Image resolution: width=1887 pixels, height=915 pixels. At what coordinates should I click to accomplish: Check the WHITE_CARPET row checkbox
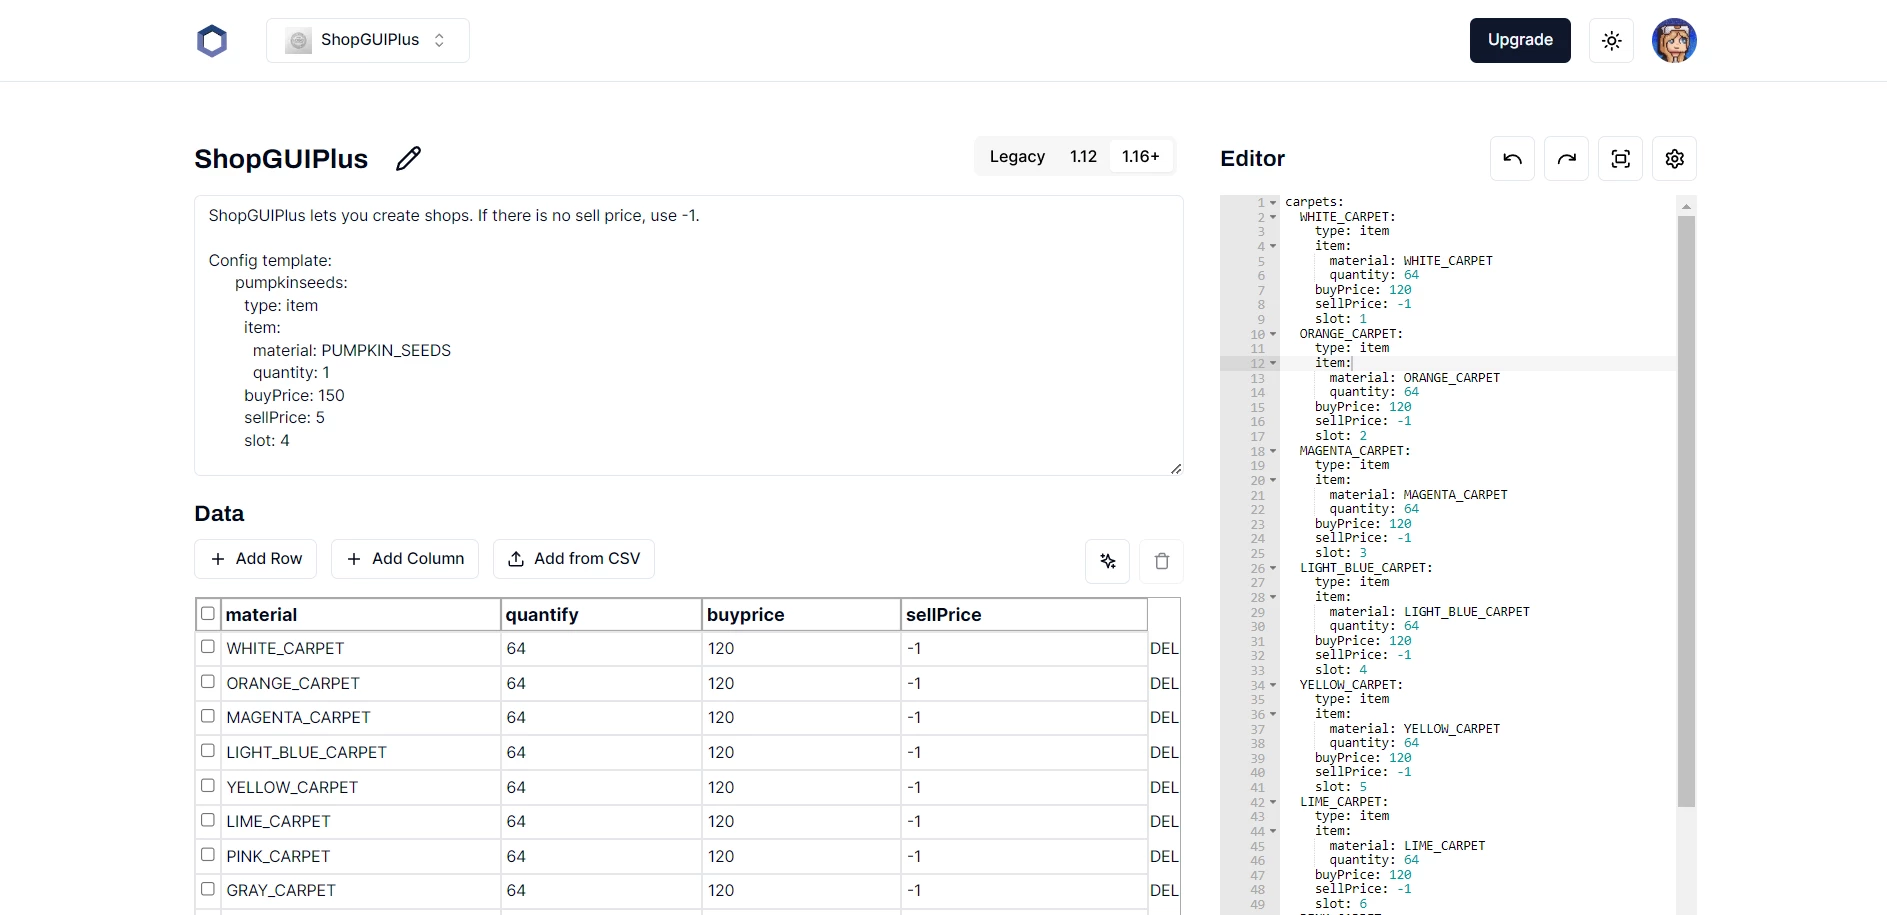click(x=208, y=646)
